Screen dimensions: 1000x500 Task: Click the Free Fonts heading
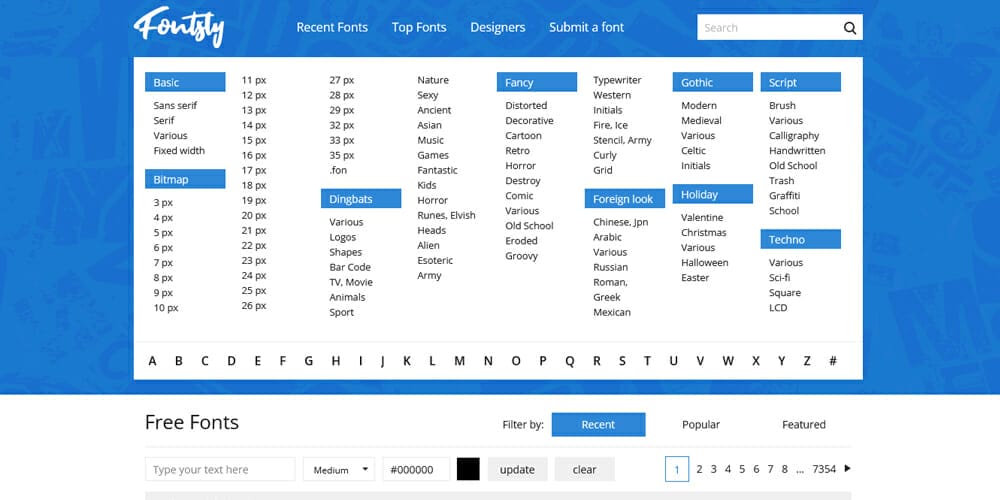click(192, 422)
